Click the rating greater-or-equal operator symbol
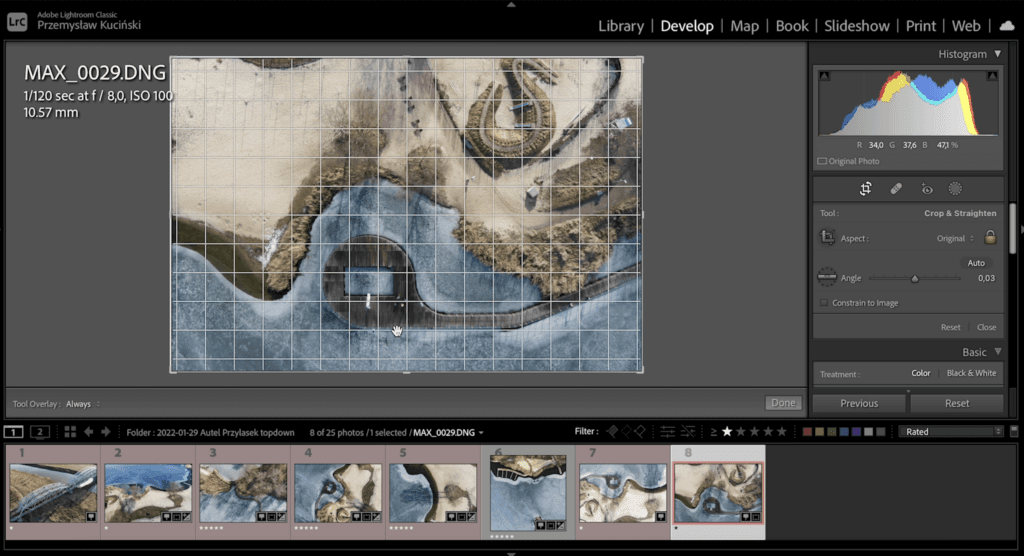The height and width of the screenshot is (556, 1024). (x=713, y=432)
